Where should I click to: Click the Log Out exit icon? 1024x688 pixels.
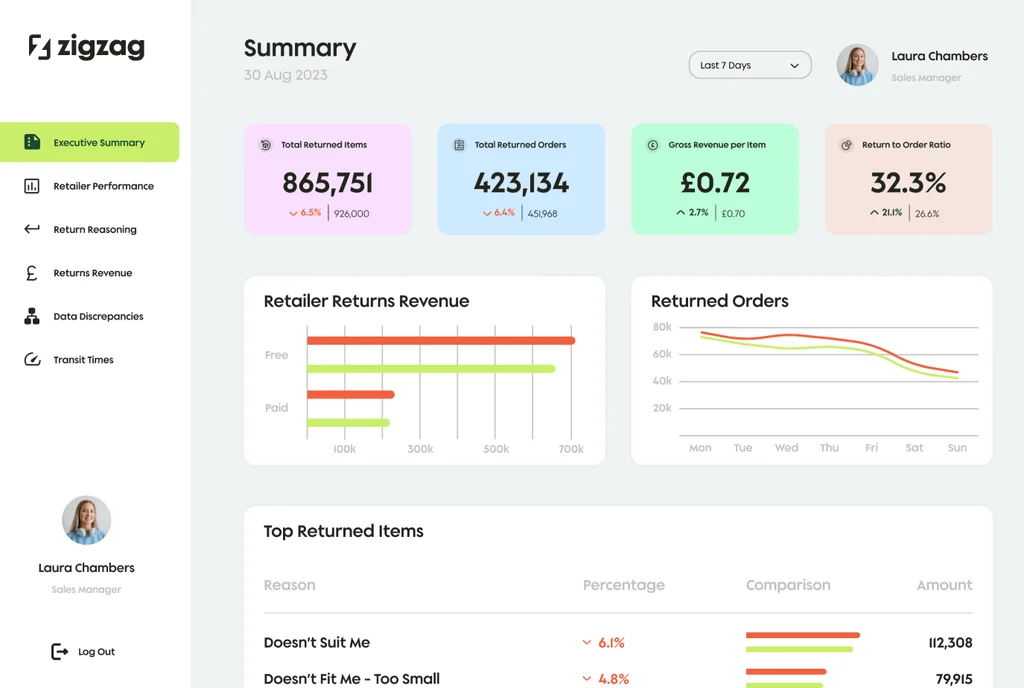59,651
